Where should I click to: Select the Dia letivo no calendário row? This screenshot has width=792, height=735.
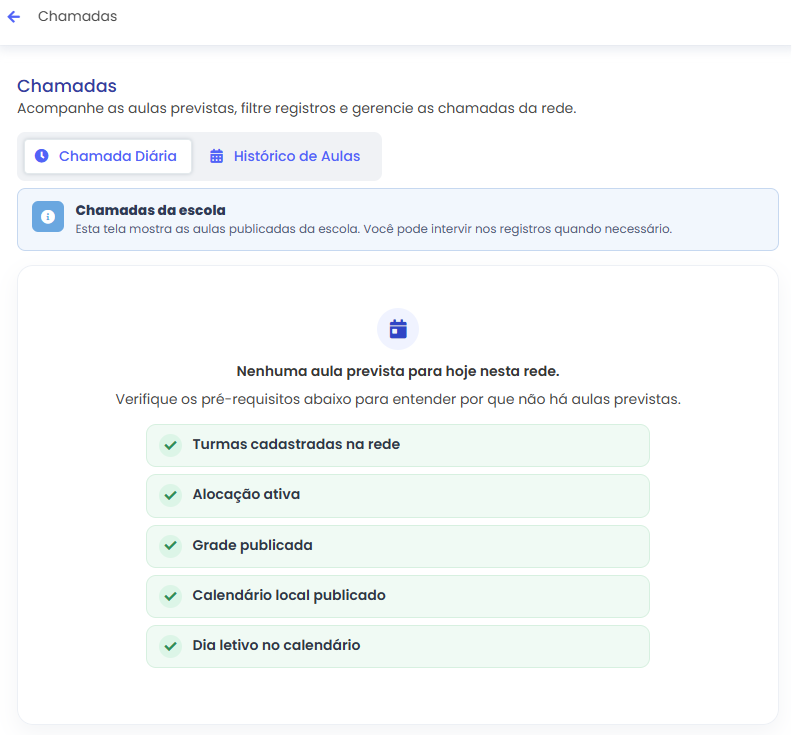[x=398, y=646]
